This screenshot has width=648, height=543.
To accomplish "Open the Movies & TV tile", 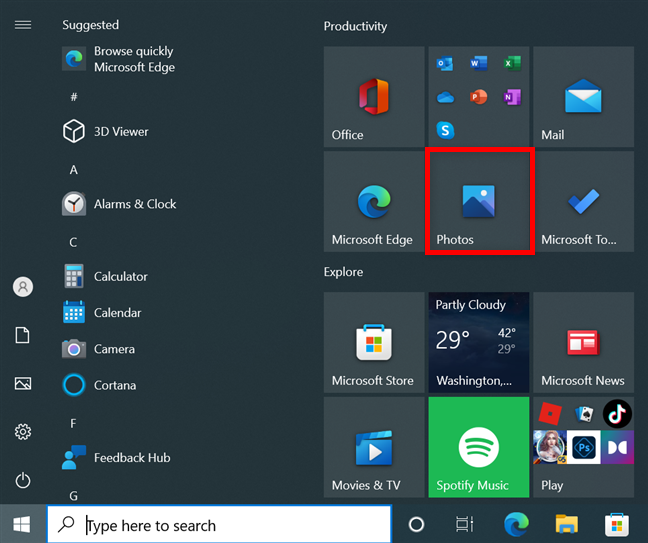I will [374, 447].
